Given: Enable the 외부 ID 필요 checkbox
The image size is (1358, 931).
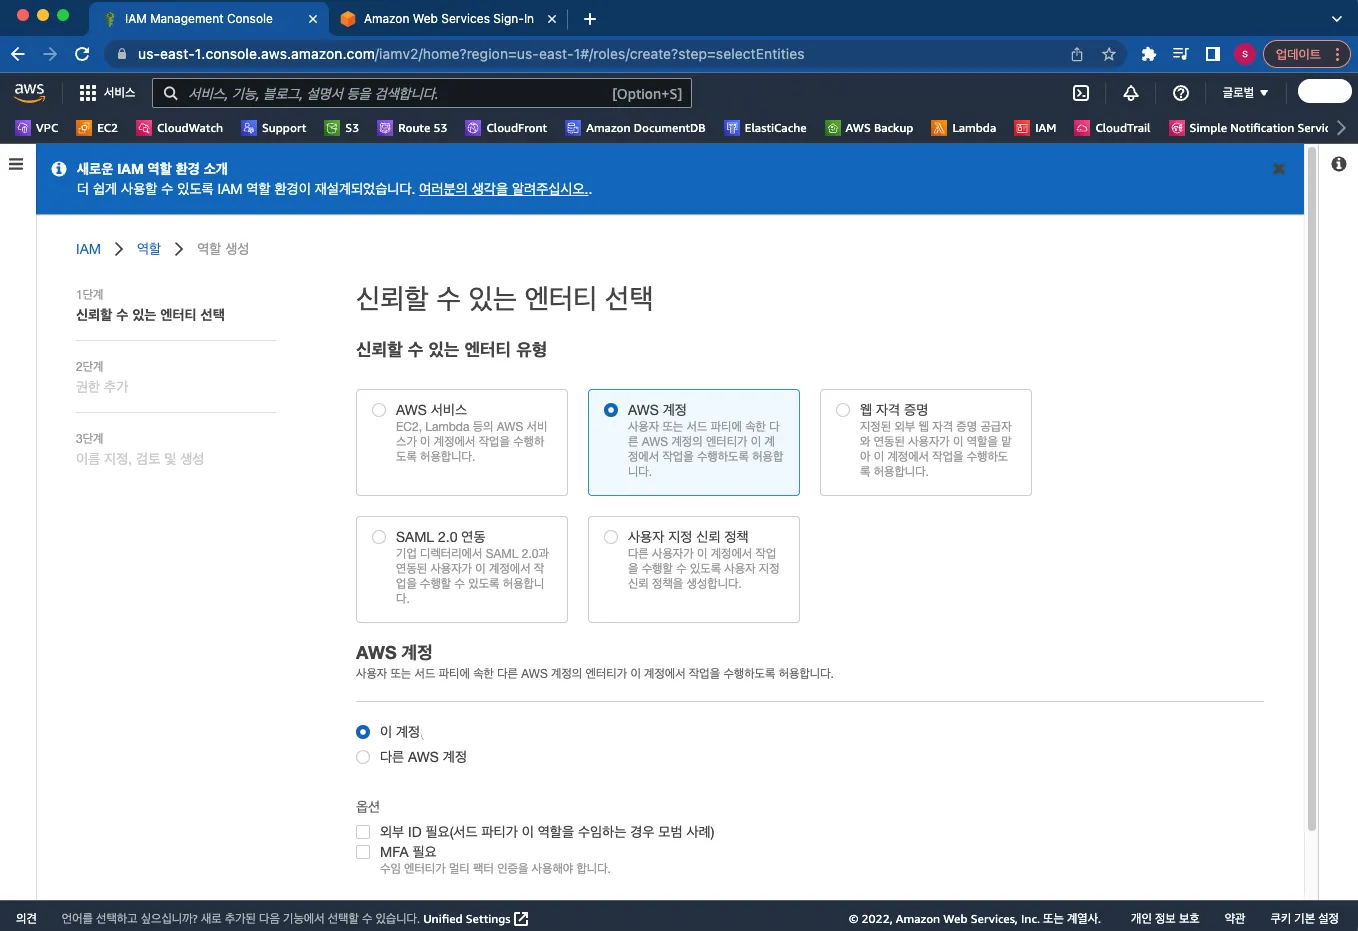Looking at the screenshot, I should click(x=363, y=832).
